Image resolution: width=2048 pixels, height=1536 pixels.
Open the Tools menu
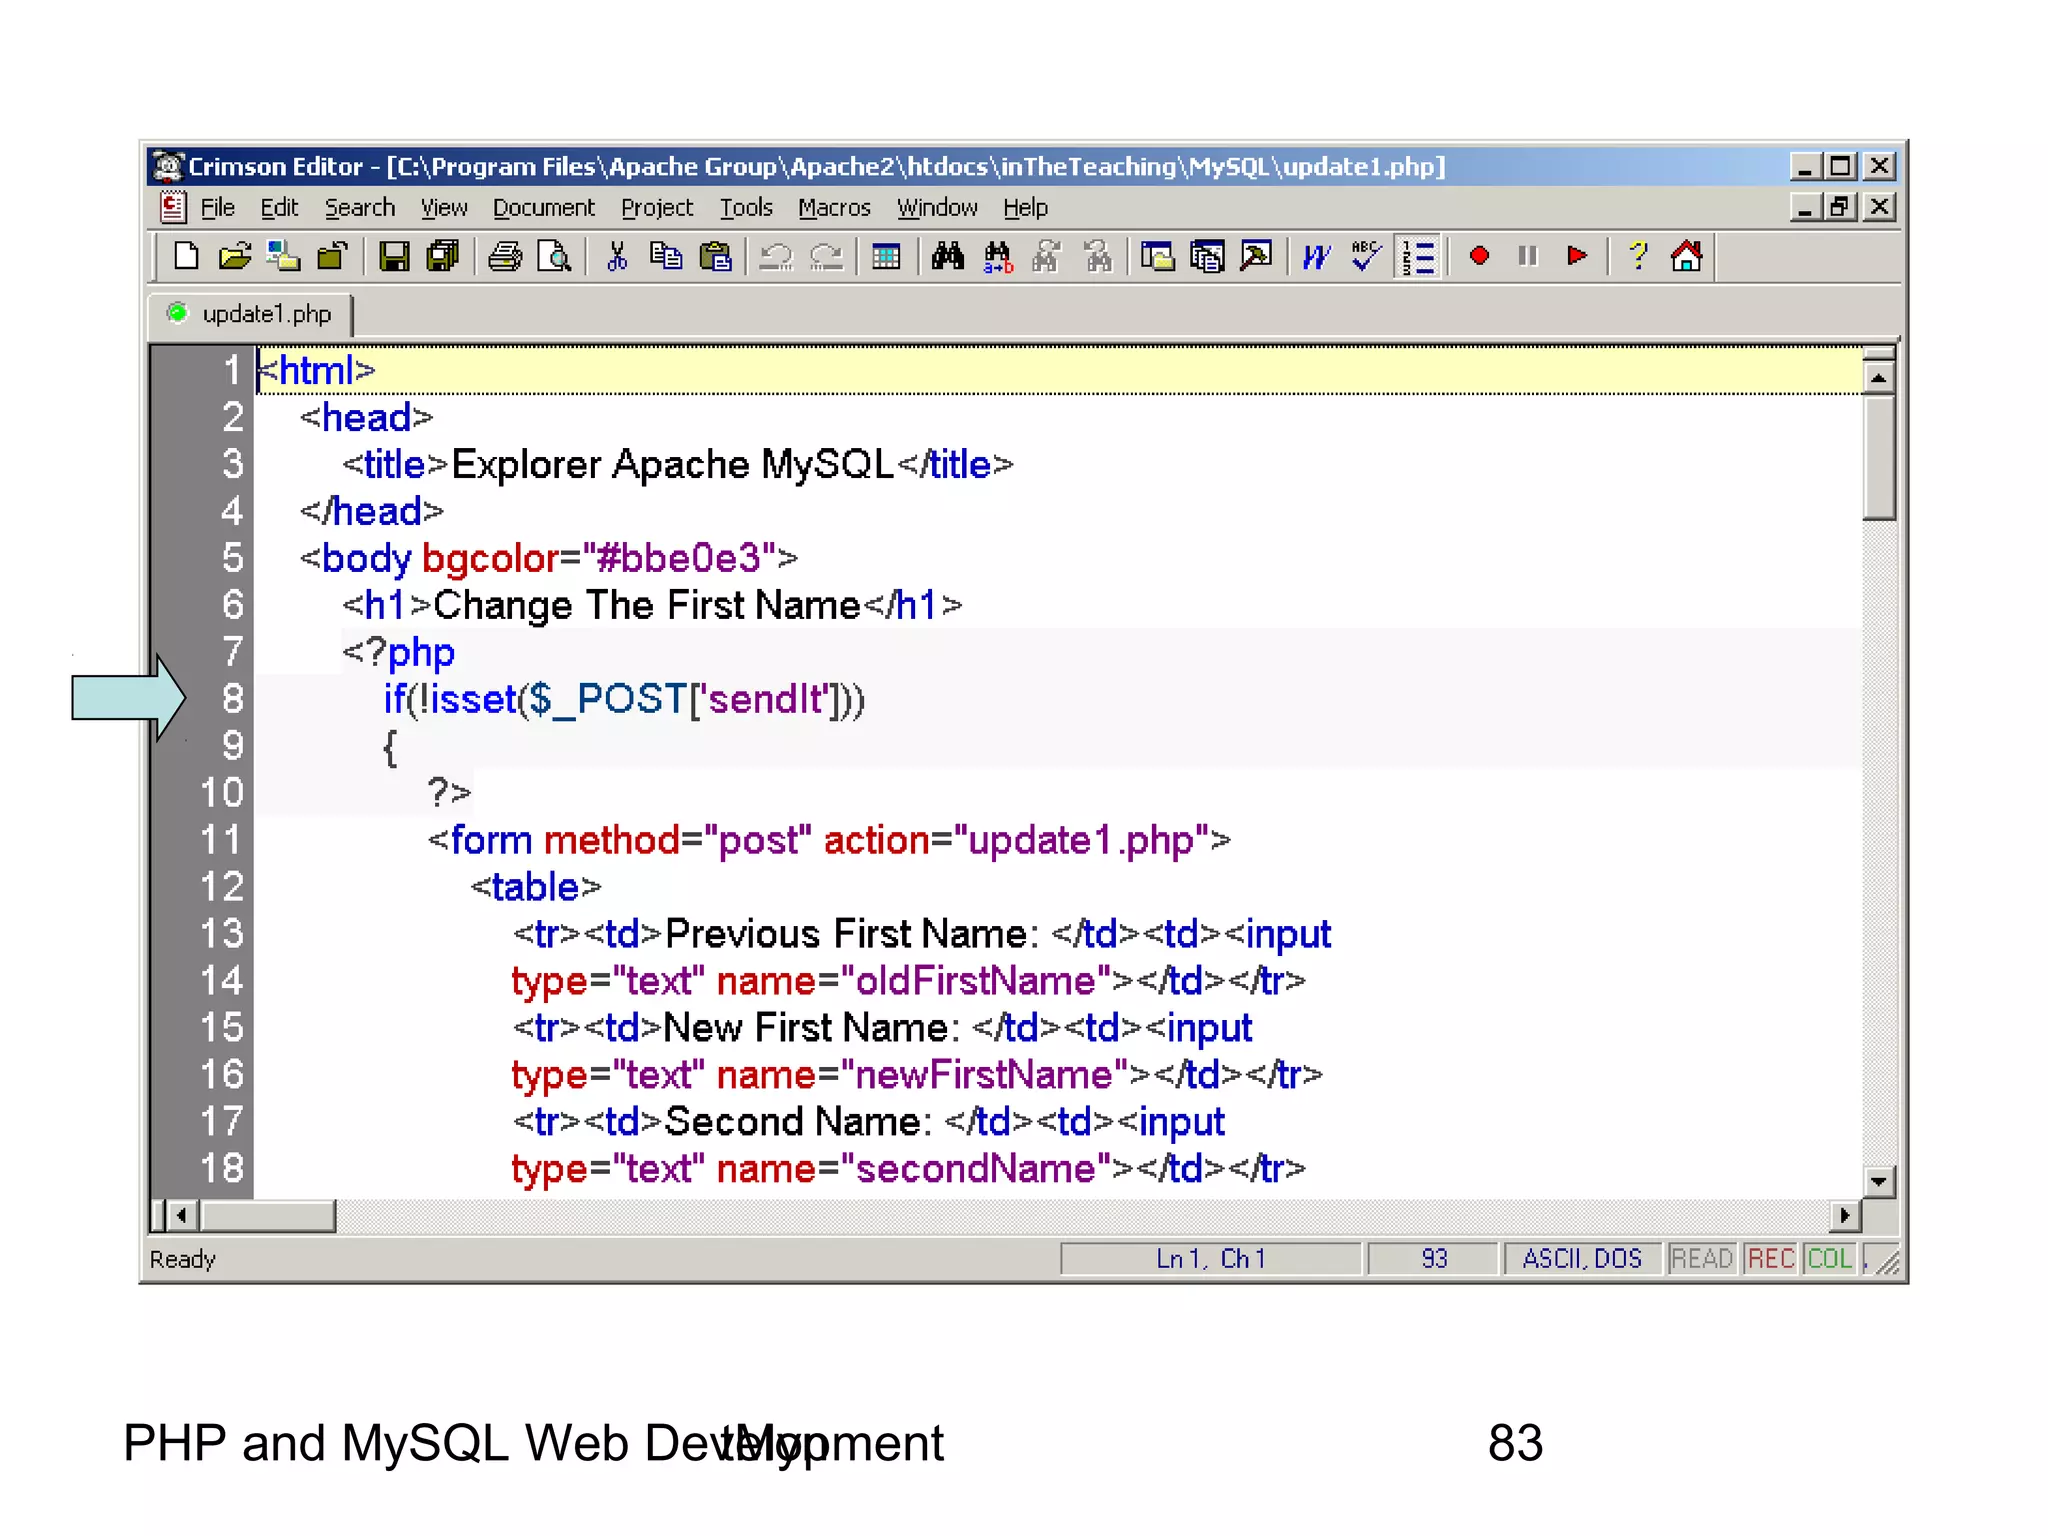746,208
